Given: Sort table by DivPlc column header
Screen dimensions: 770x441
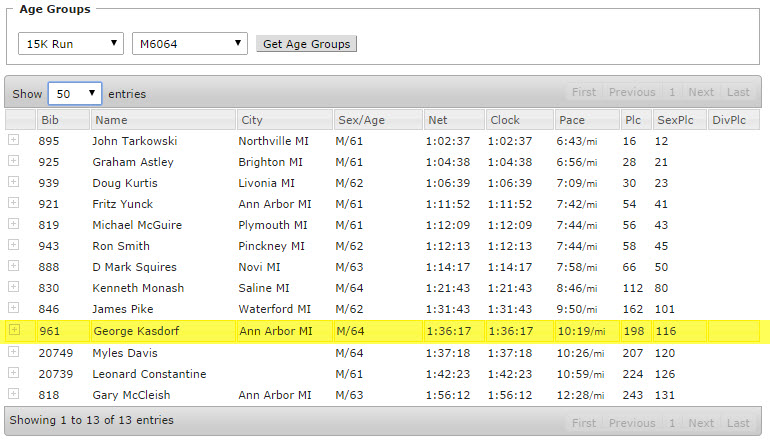Looking at the screenshot, I should tap(735, 120).
